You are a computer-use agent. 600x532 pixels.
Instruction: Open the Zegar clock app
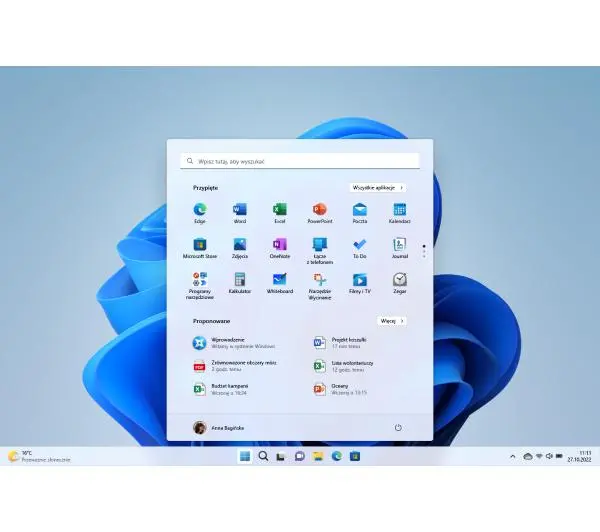(399, 283)
